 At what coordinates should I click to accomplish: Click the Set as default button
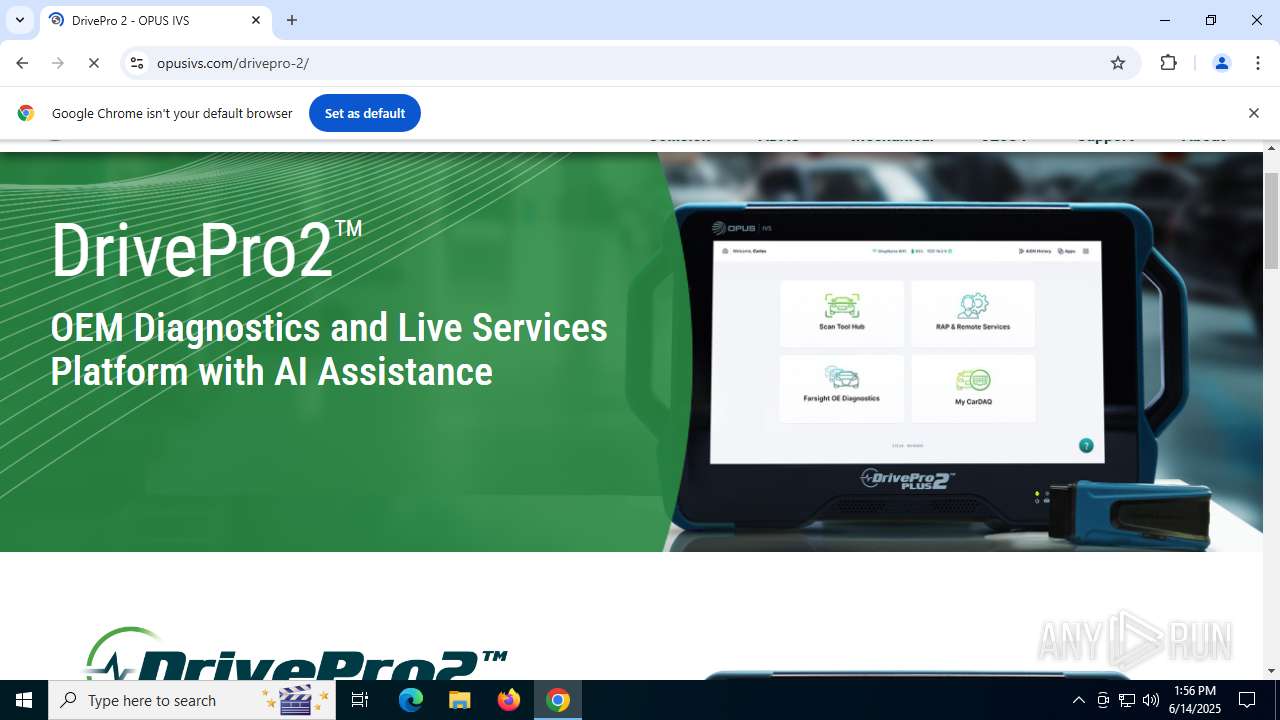(365, 113)
